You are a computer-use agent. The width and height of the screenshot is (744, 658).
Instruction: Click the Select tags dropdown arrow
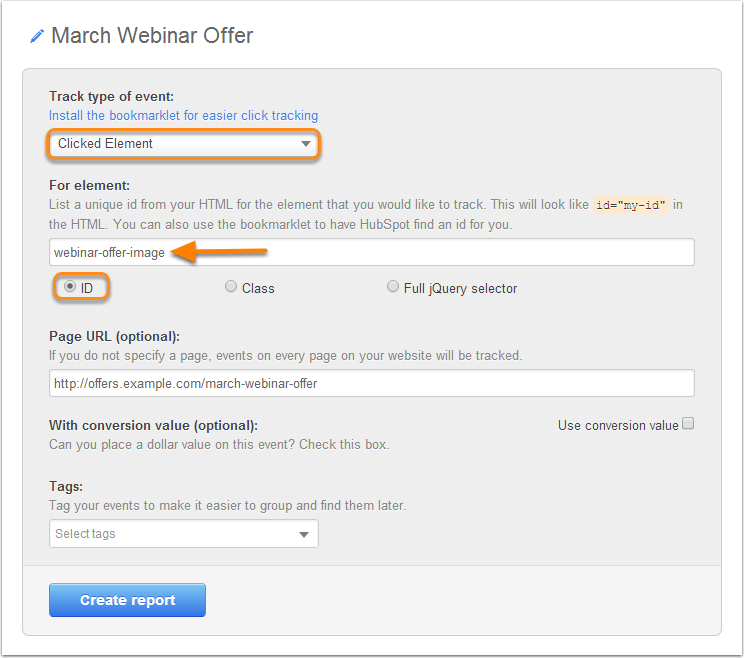(304, 535)
